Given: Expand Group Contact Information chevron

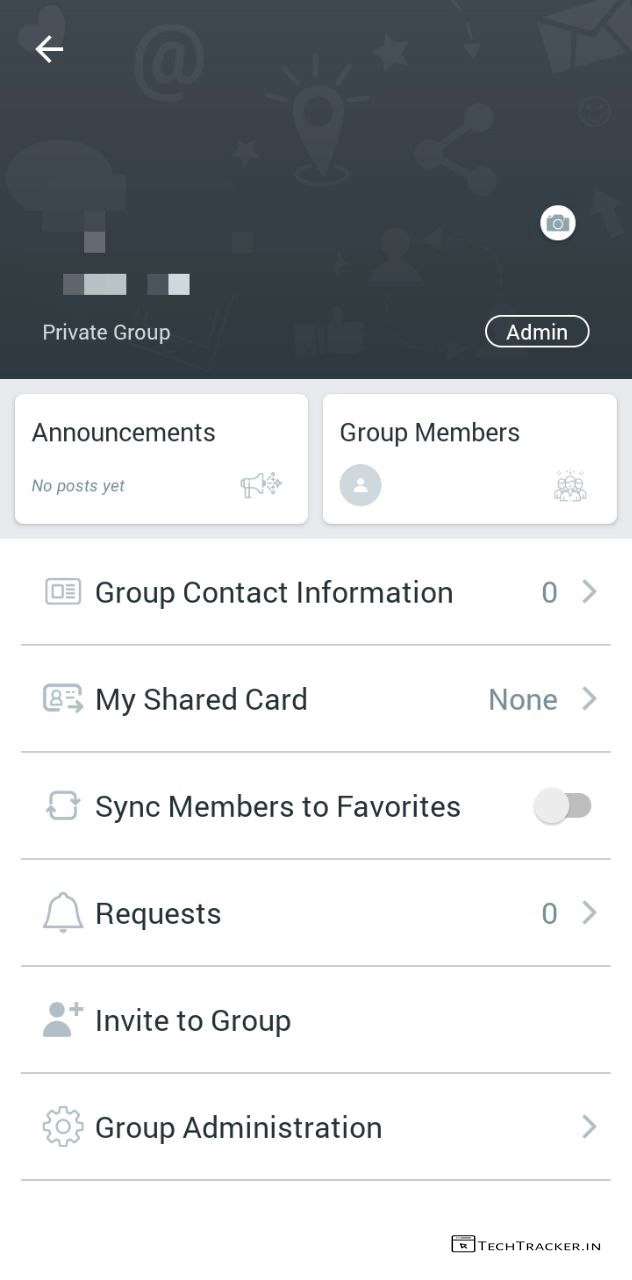Looking at the screenshot, I should pos(589,592).
